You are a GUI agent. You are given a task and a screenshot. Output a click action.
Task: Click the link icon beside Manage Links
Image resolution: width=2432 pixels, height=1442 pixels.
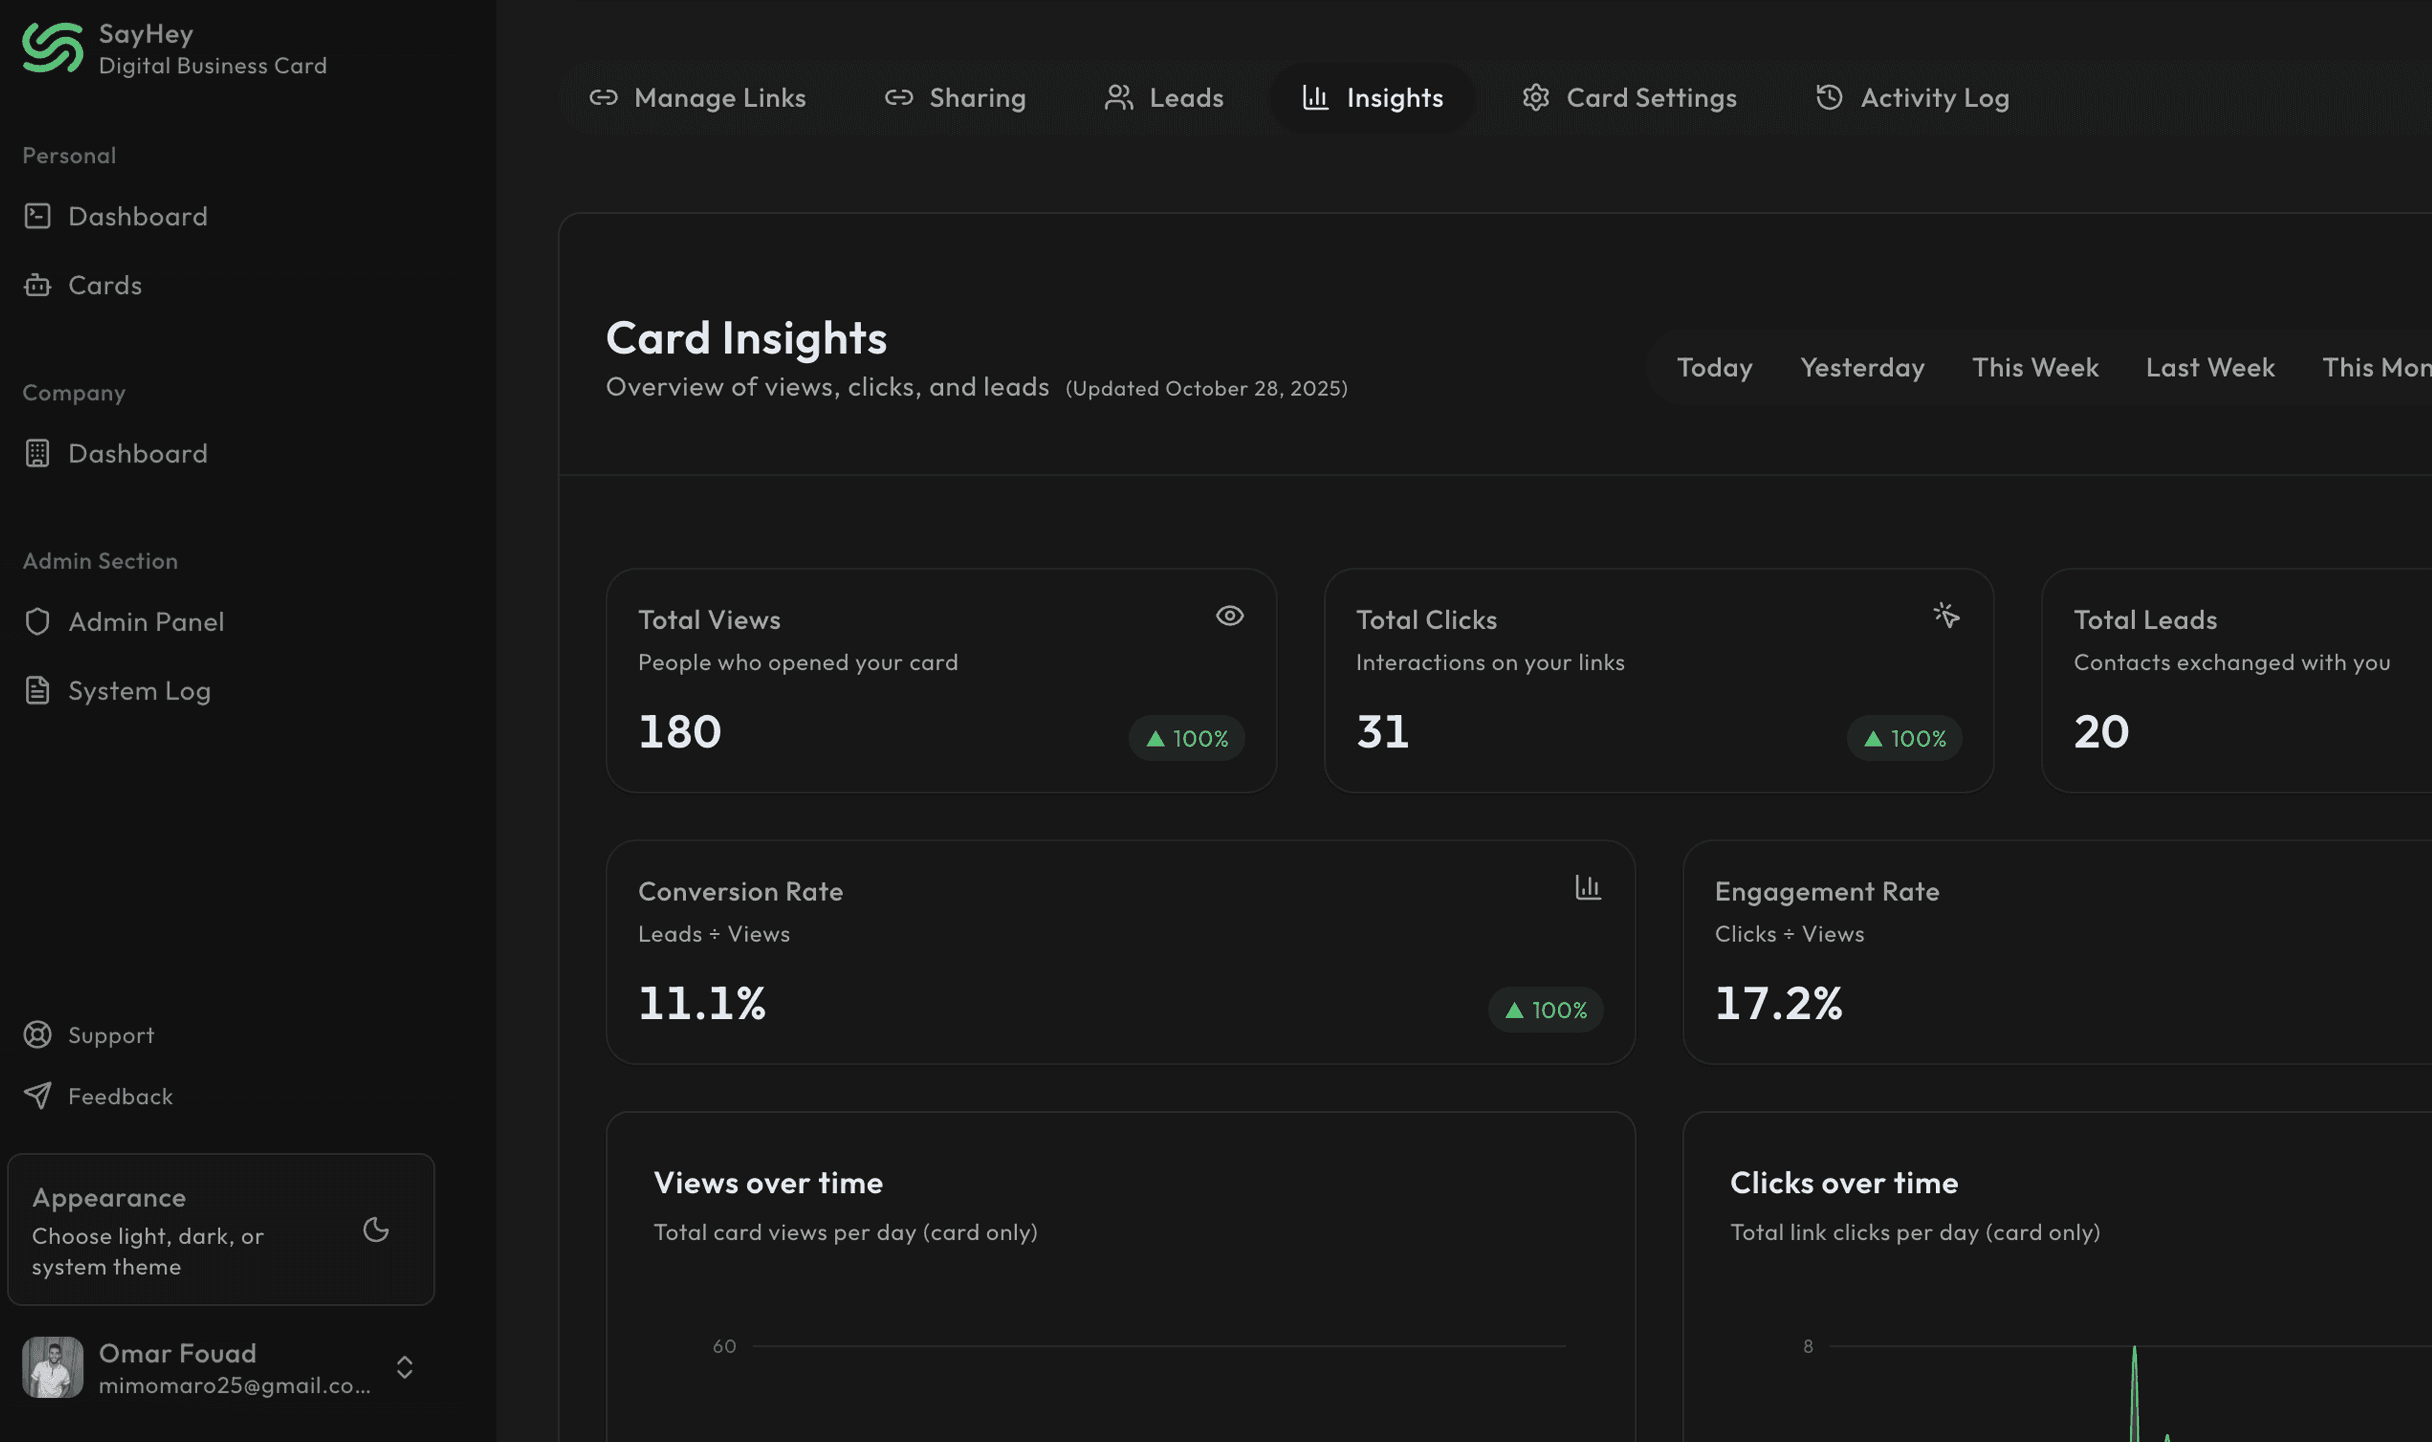tap(603, 97)
